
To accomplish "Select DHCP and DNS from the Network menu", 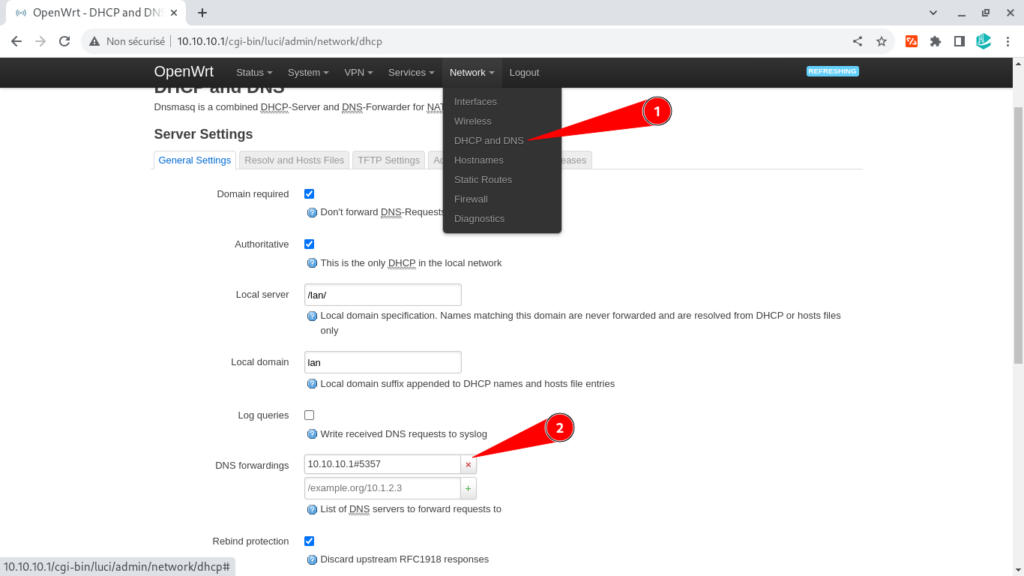I will 488,140.
